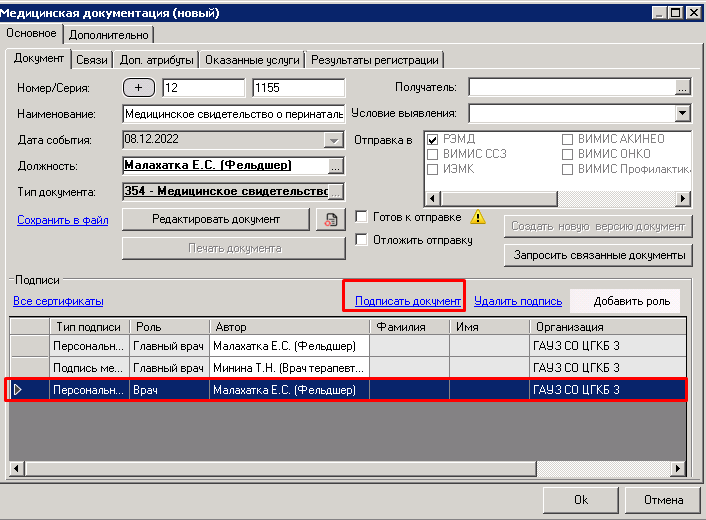Expand the Условие выявления dropdown
Viewport: 706px width, 520px height.
point(682,113)
